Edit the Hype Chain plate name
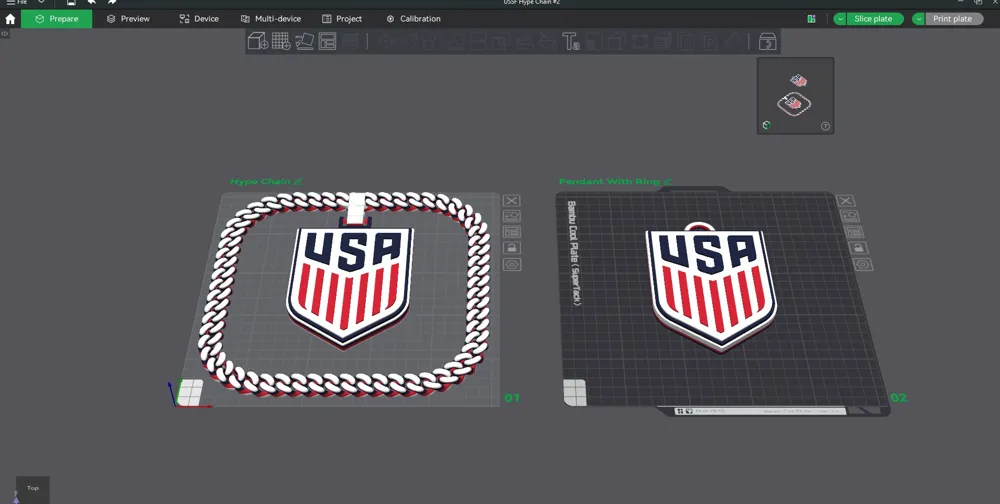Screen dimensions: 1000x504 coord(298,182)
